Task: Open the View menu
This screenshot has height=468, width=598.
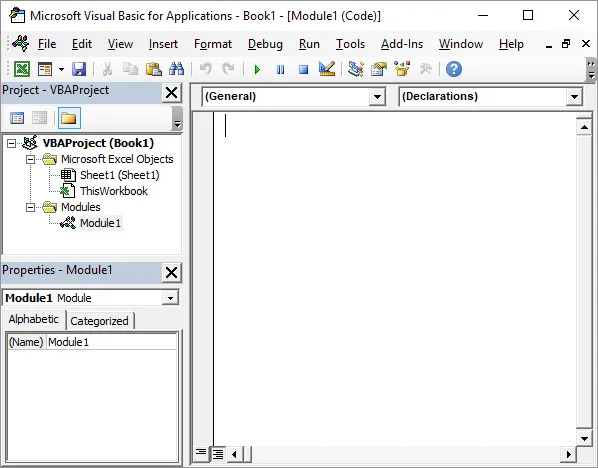Action: 120,44
